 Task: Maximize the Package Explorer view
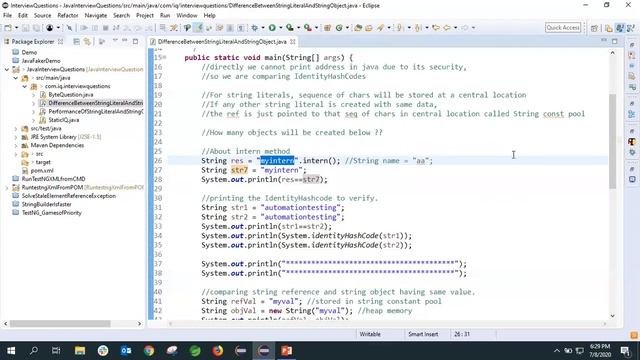(x=135, y=41)
